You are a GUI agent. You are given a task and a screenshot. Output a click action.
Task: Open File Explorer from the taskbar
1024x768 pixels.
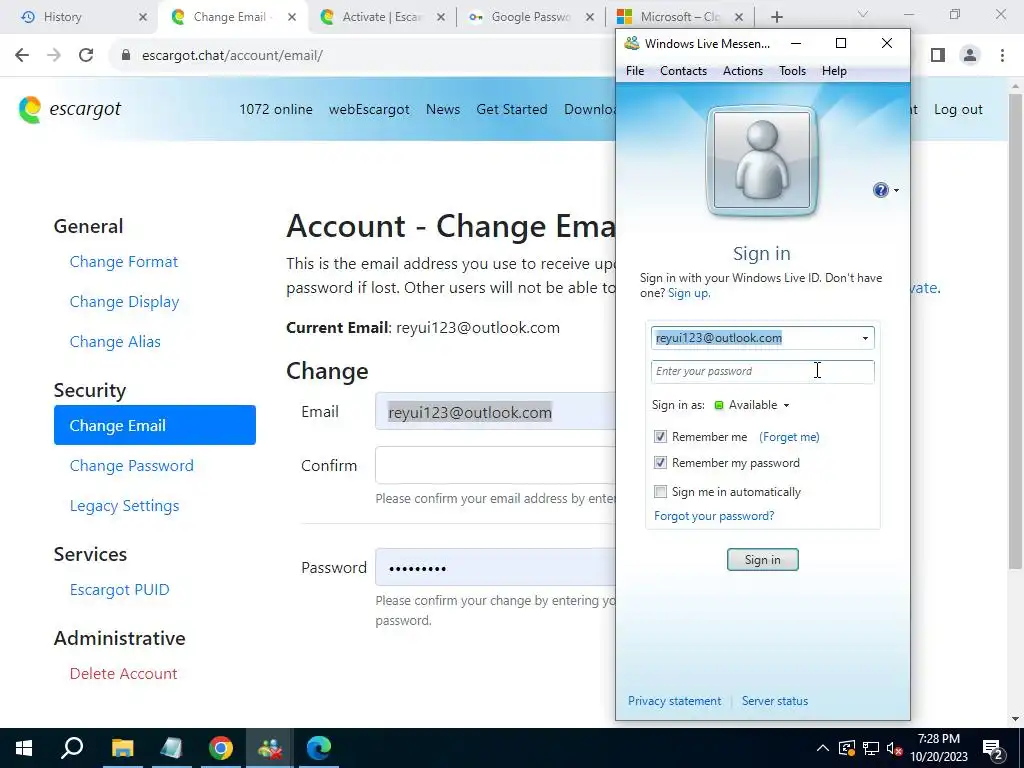(x=122, y=748)
